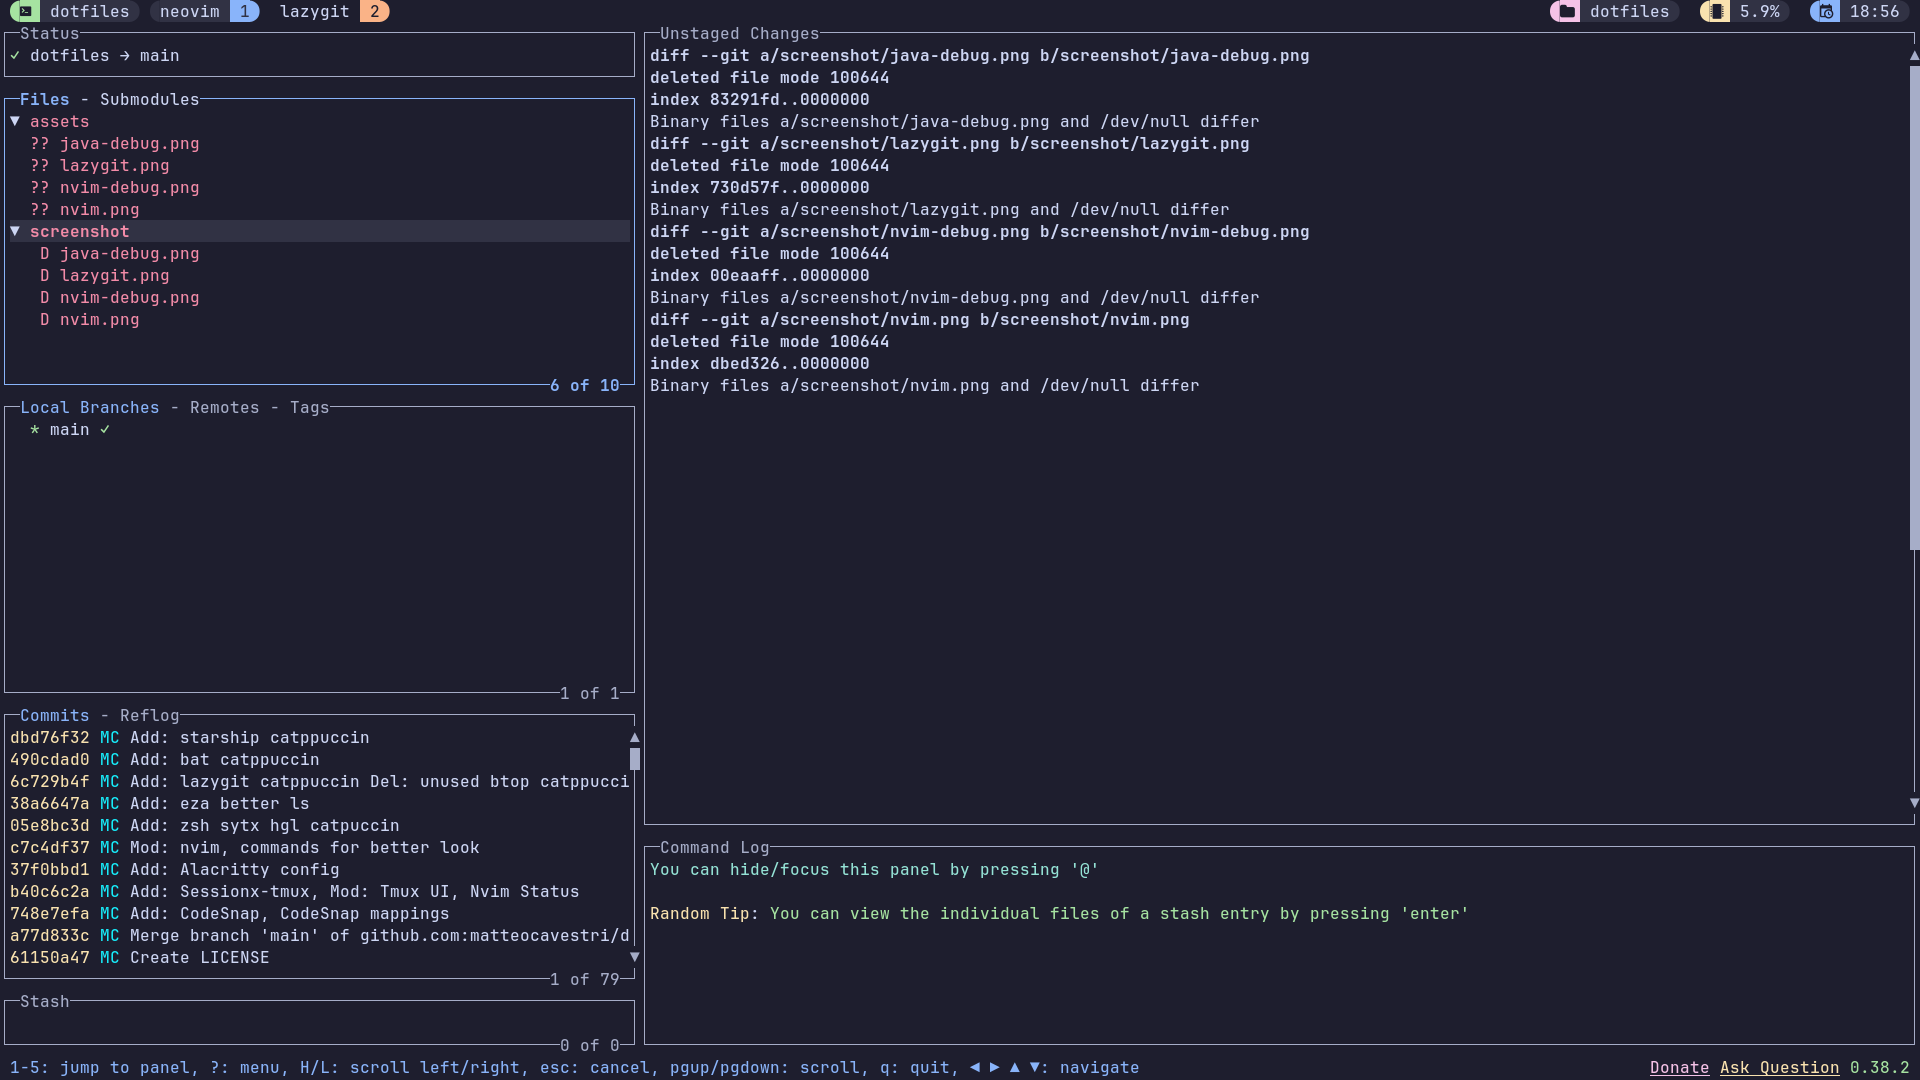This screenshot has width=1920, height=1080.
Task: Click the clock icon beside 18:56
Action: coord(1826,12)
